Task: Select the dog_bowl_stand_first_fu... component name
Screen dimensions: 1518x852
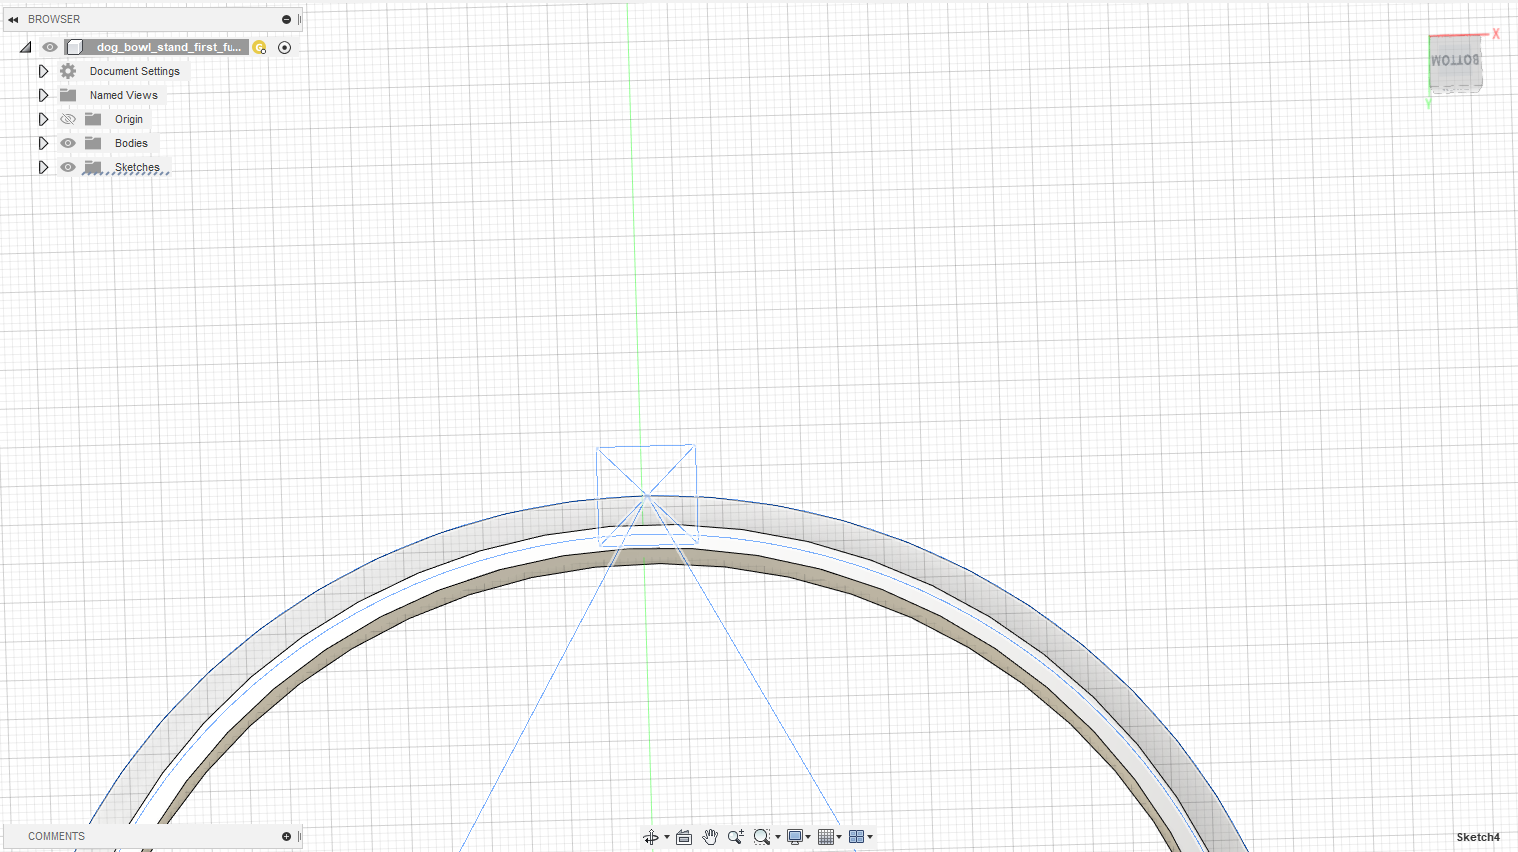Action: 168,47
